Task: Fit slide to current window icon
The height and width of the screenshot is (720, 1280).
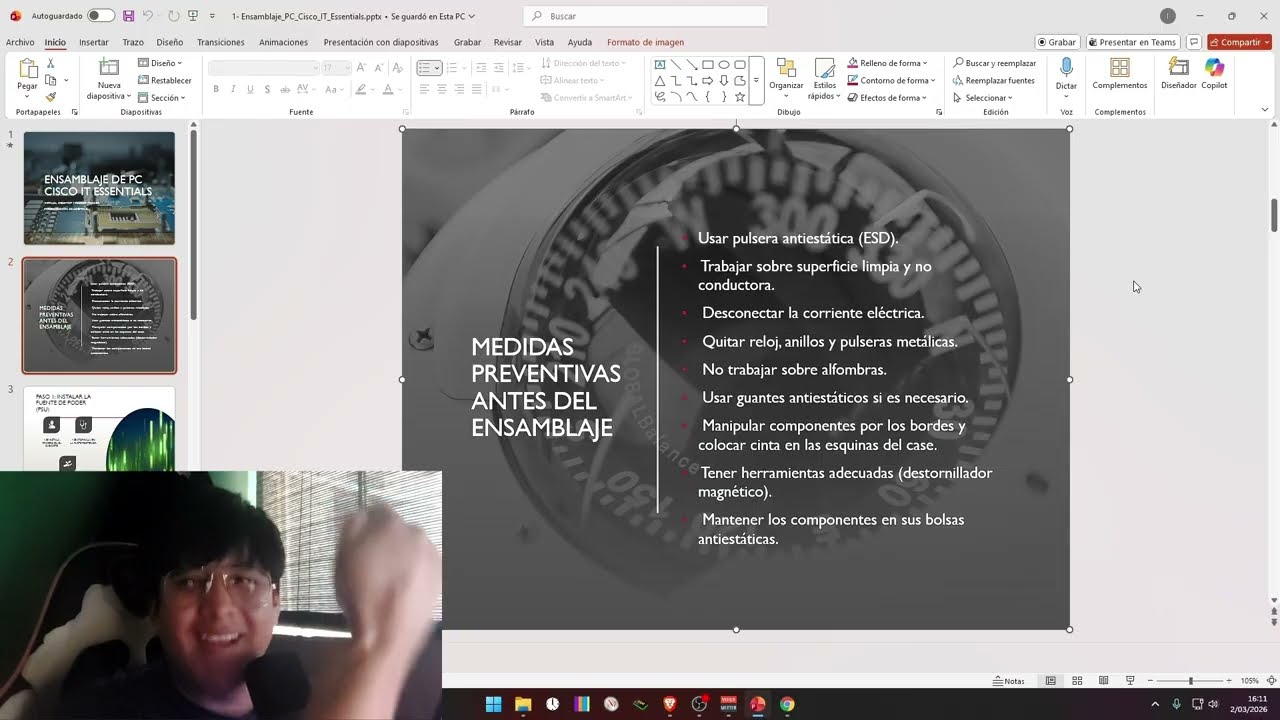Action: [1269, 681]
